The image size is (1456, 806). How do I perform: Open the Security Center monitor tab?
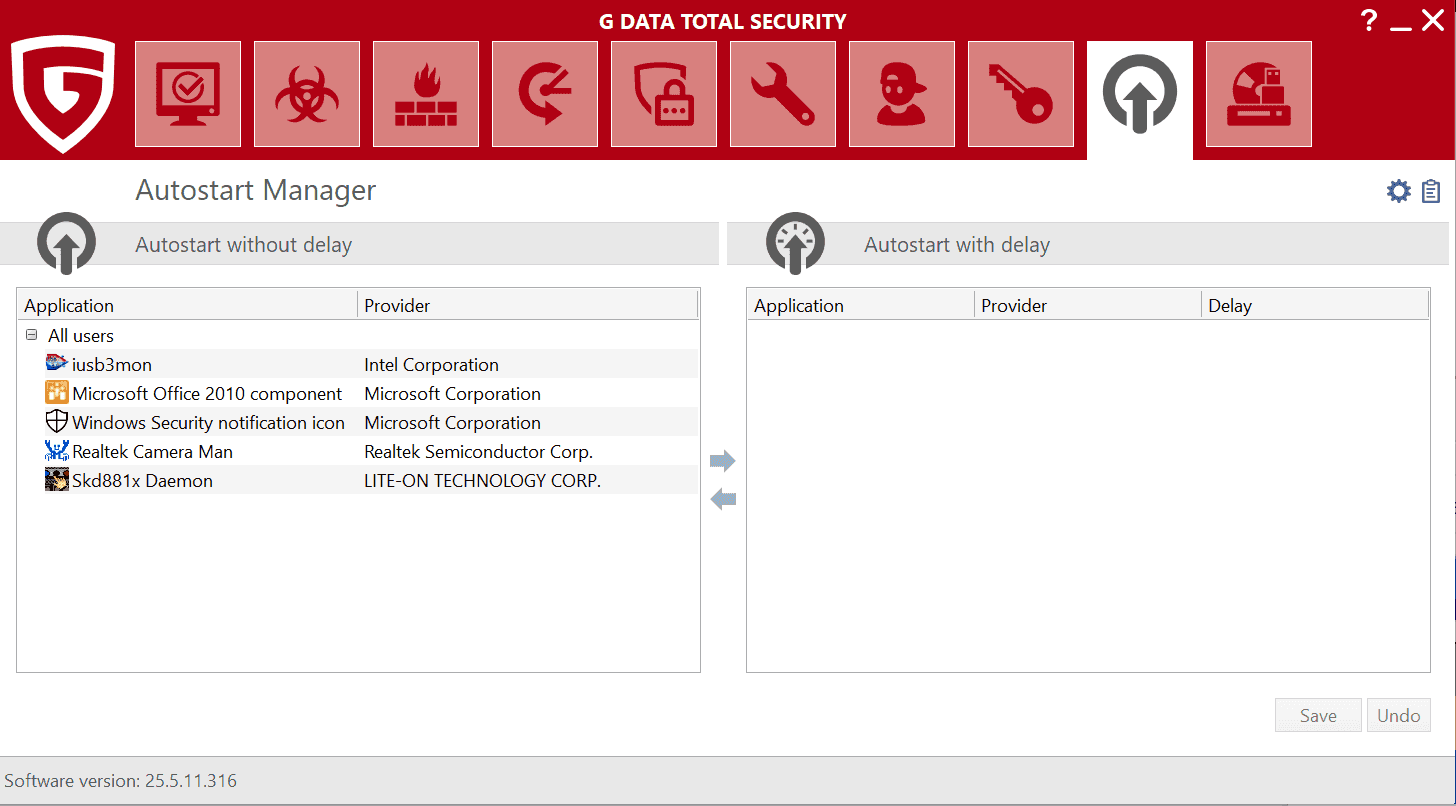tap(188, 94)
